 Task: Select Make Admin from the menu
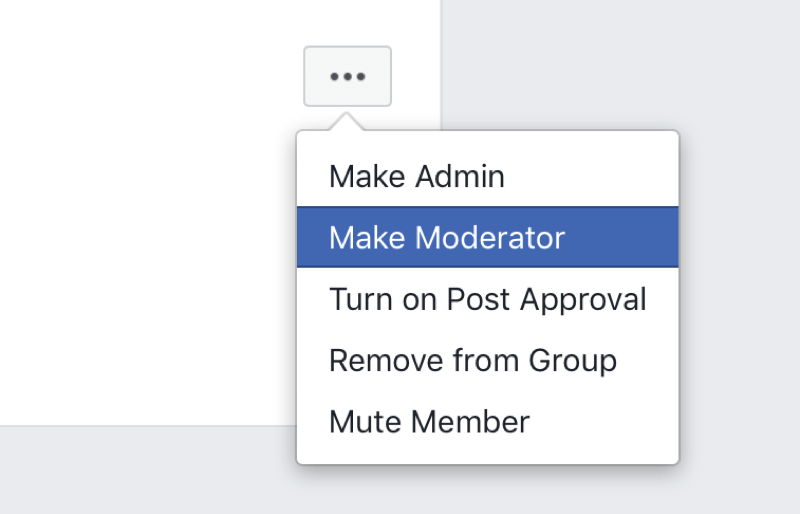click(x=488, y=176)
